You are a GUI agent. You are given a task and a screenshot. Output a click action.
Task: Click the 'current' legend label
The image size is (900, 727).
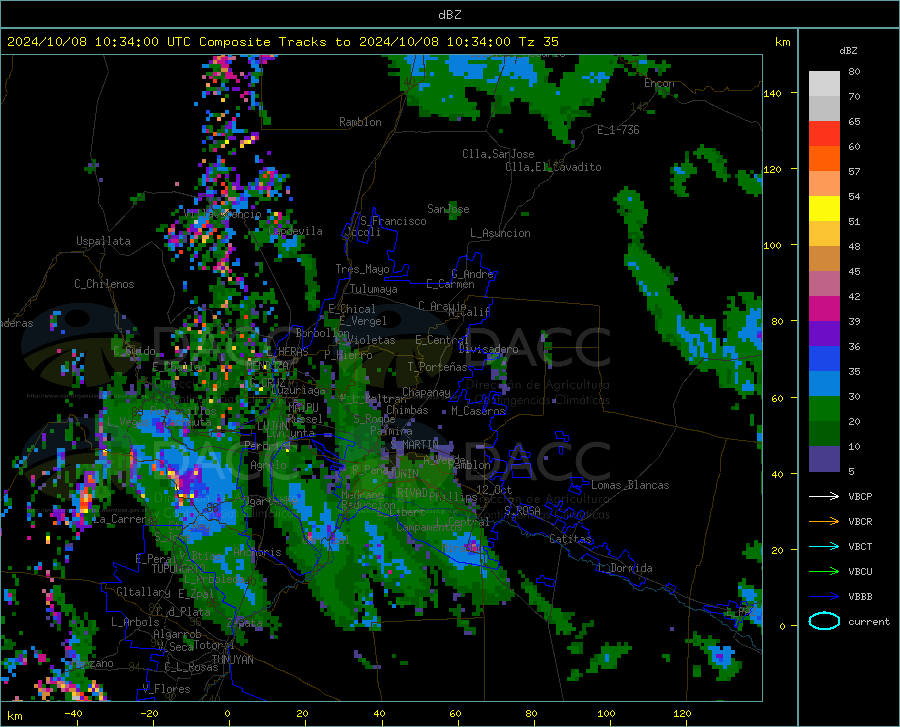869,621
